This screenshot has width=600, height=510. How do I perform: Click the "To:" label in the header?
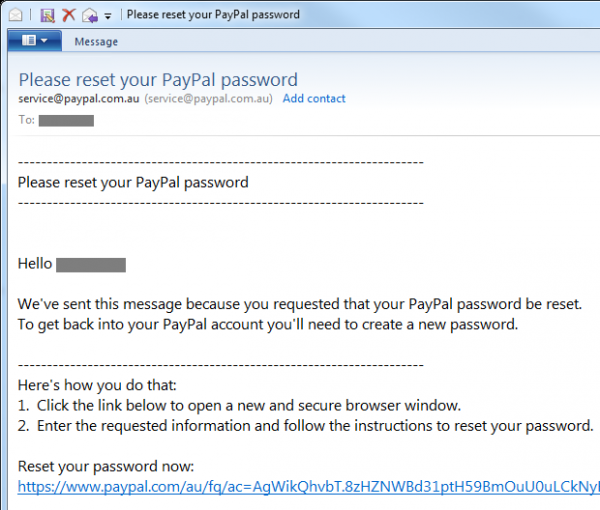[26, 121]
